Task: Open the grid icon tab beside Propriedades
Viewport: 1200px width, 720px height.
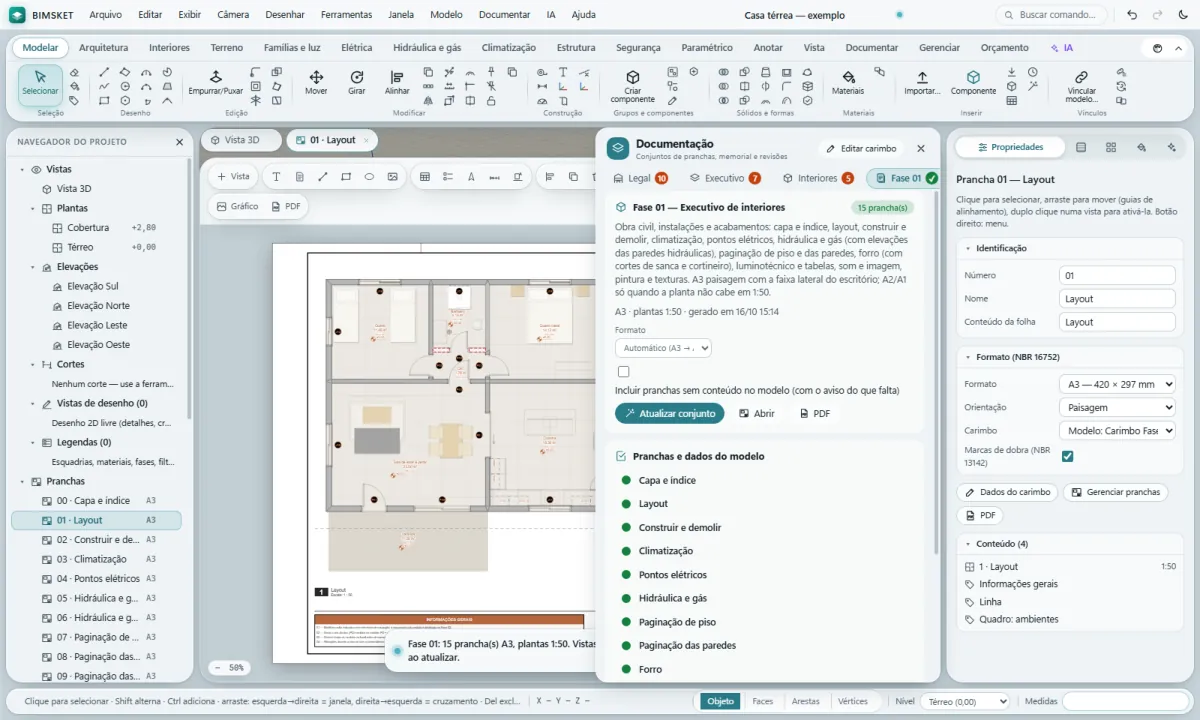Action: coord(1111,147)
